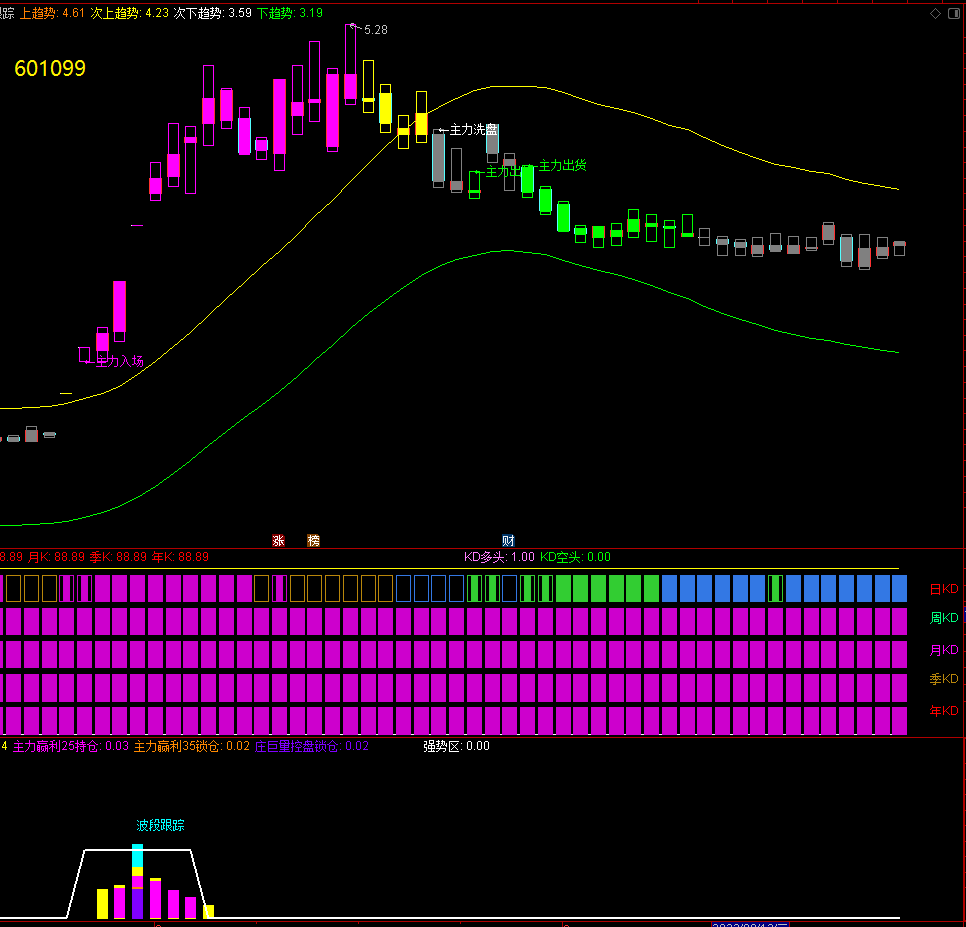
Task: Click the 5.28 high price label
Action: [x=376, y=30]
